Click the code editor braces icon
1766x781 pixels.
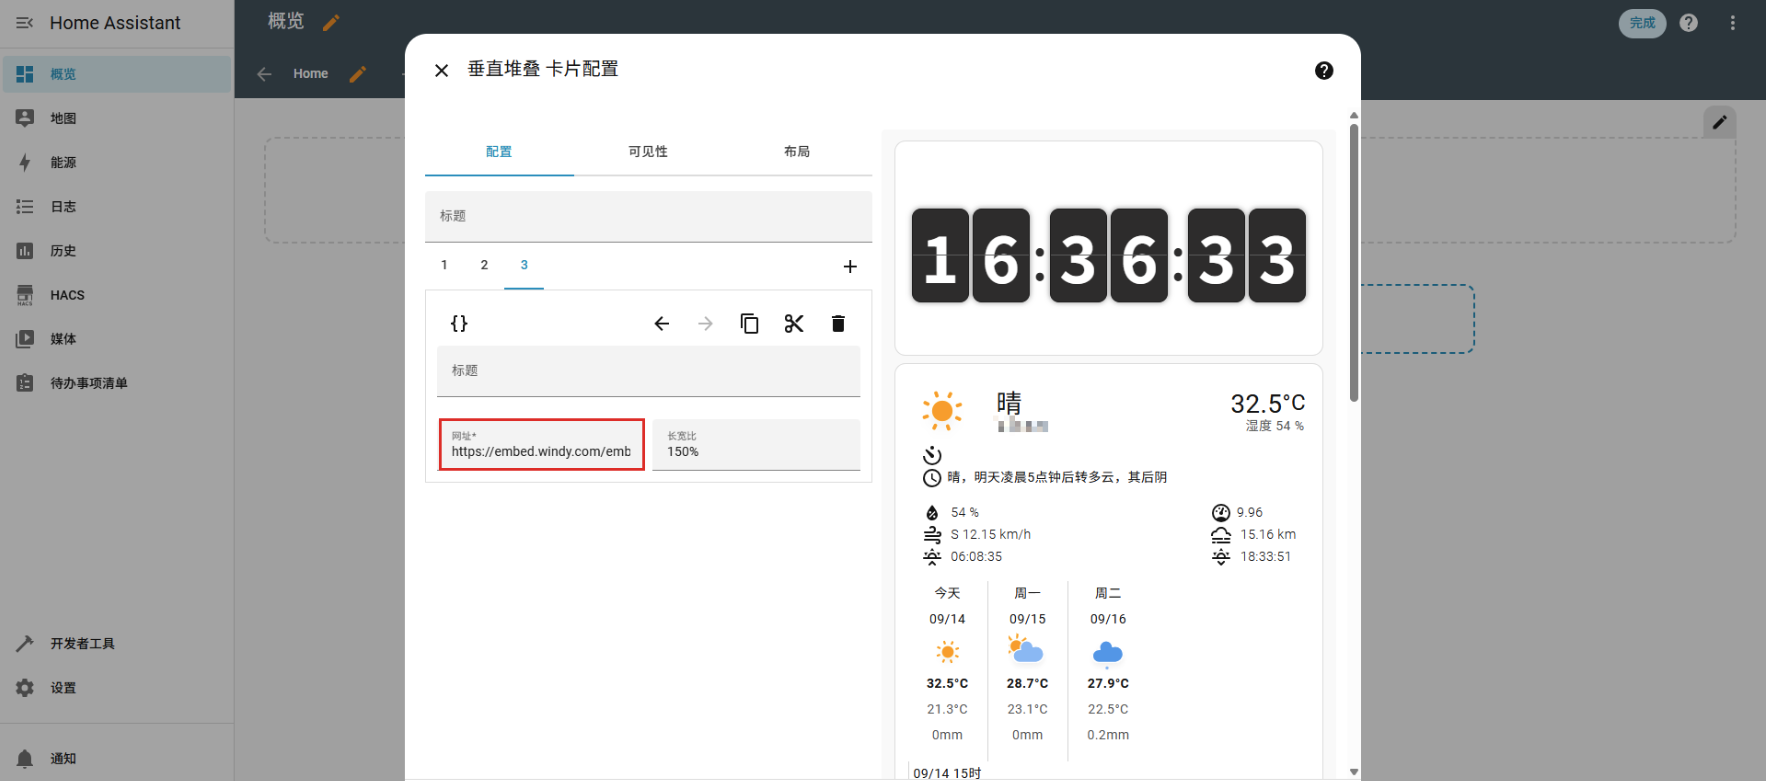pyautogui.click(x=459, y=323)
